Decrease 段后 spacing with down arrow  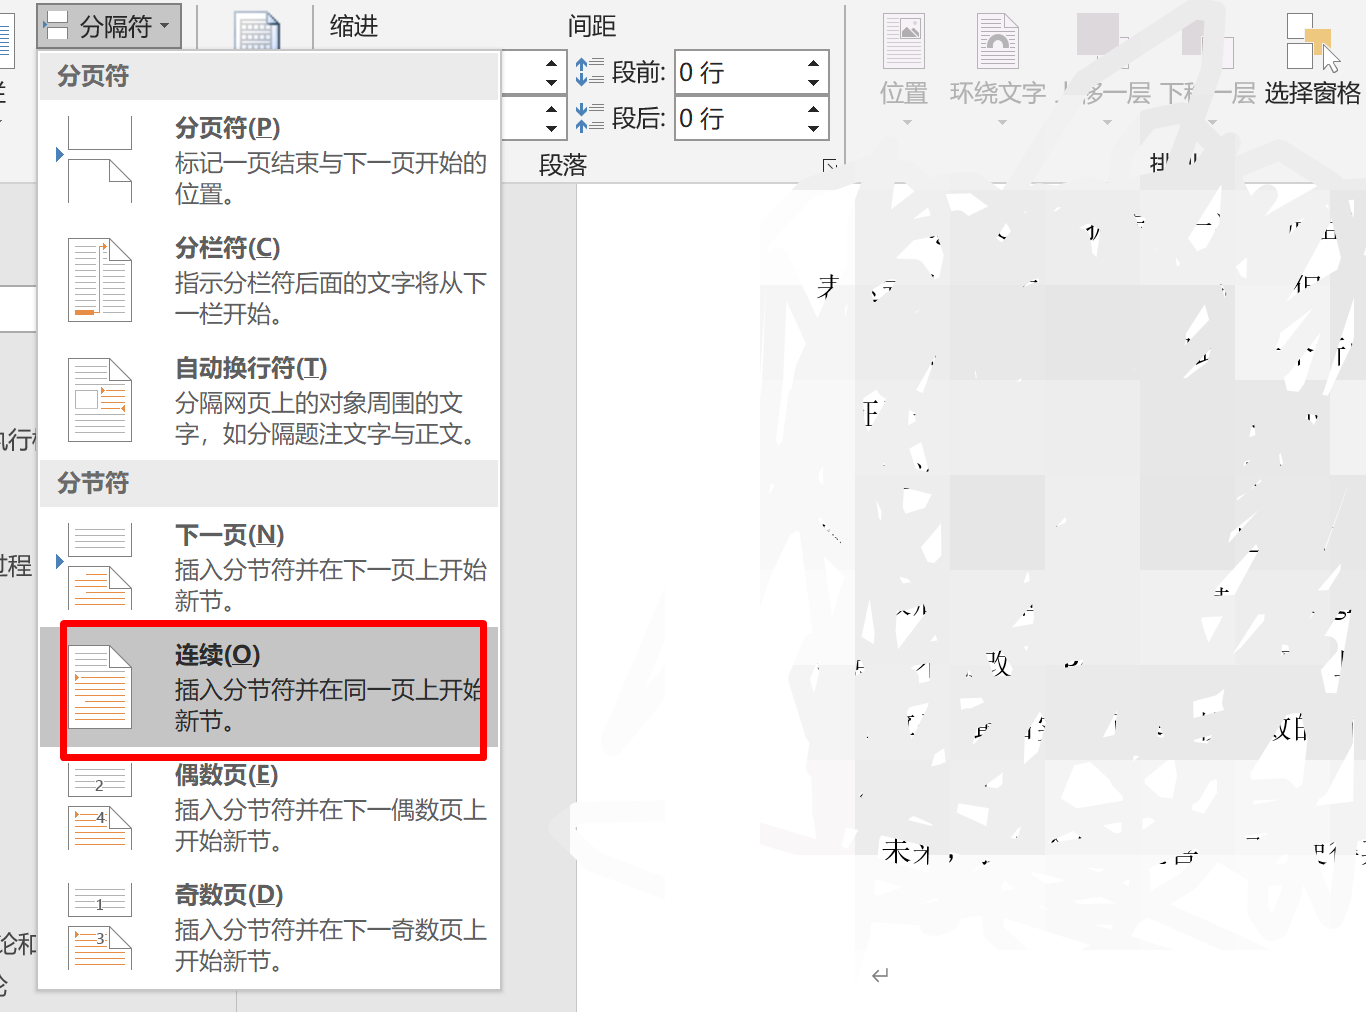click(814, 129)
